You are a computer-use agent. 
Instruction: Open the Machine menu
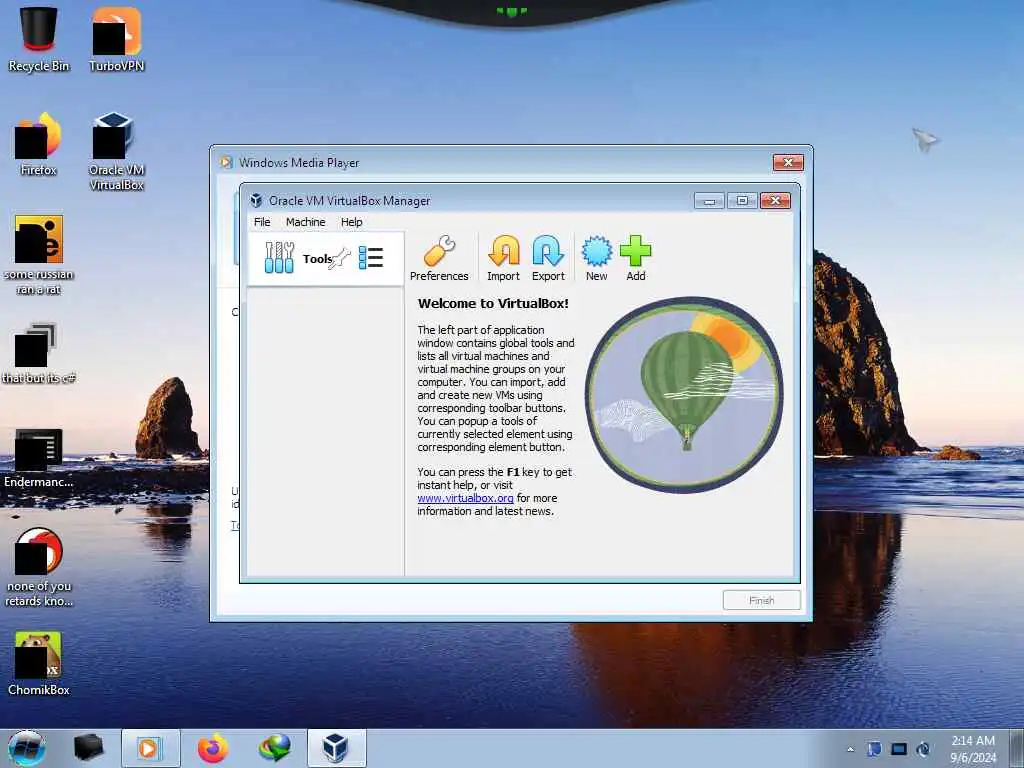306,222
